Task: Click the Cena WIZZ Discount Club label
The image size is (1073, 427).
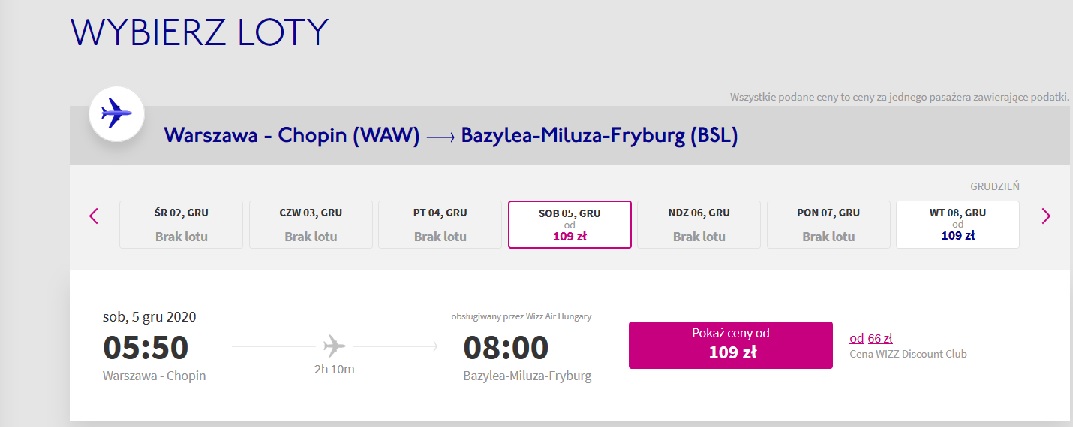Action: pos(907,354)
